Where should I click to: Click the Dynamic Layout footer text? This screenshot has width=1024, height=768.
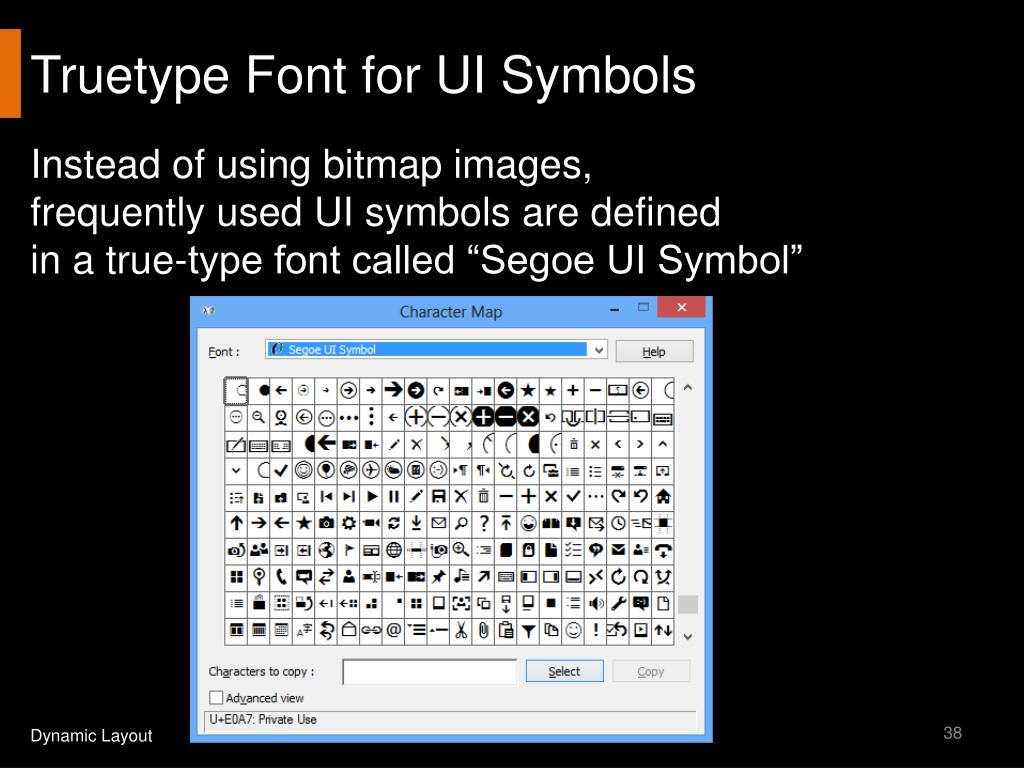[91, 735]
